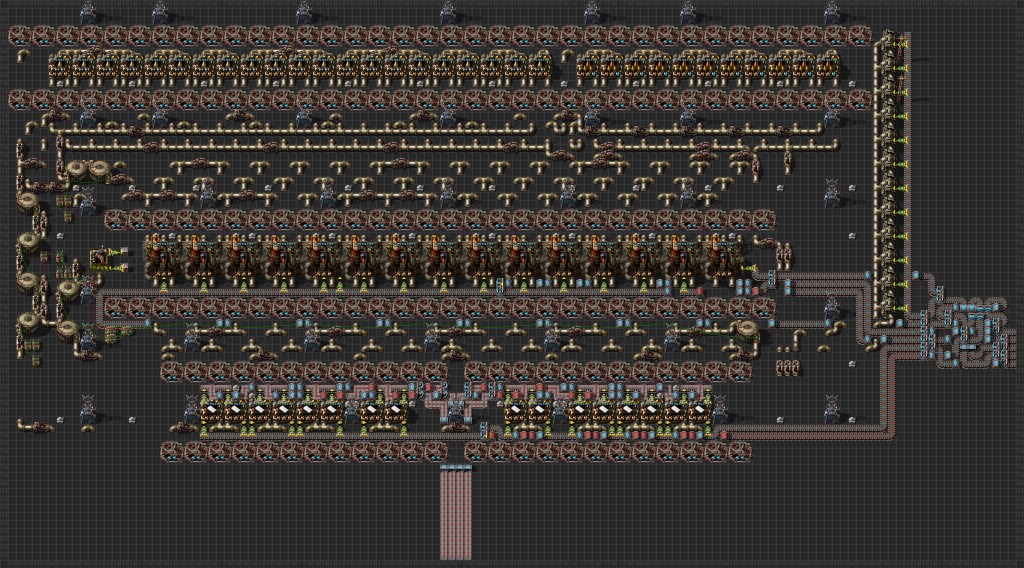
Task: Click the pipe elbow at top-left below beacon row
Action: click(x=23, y=55)
